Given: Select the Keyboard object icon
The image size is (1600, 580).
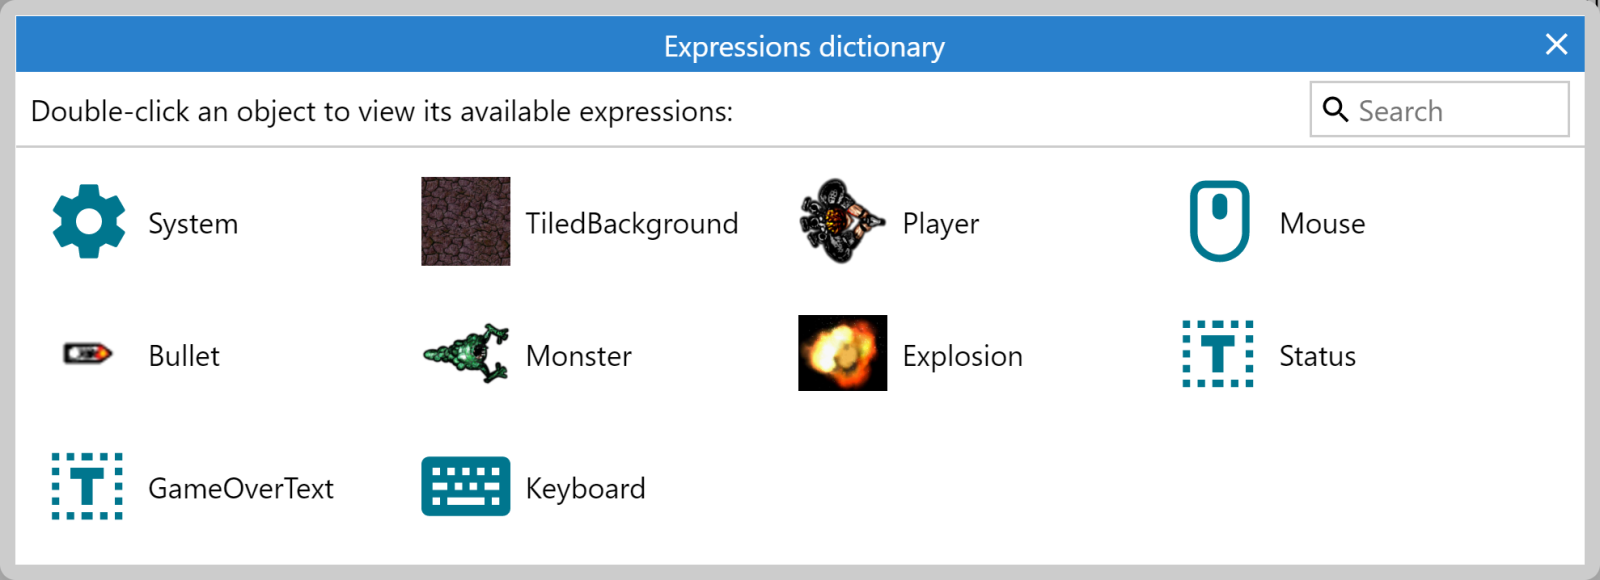Looking at the screenshot, I should [465, 487].
